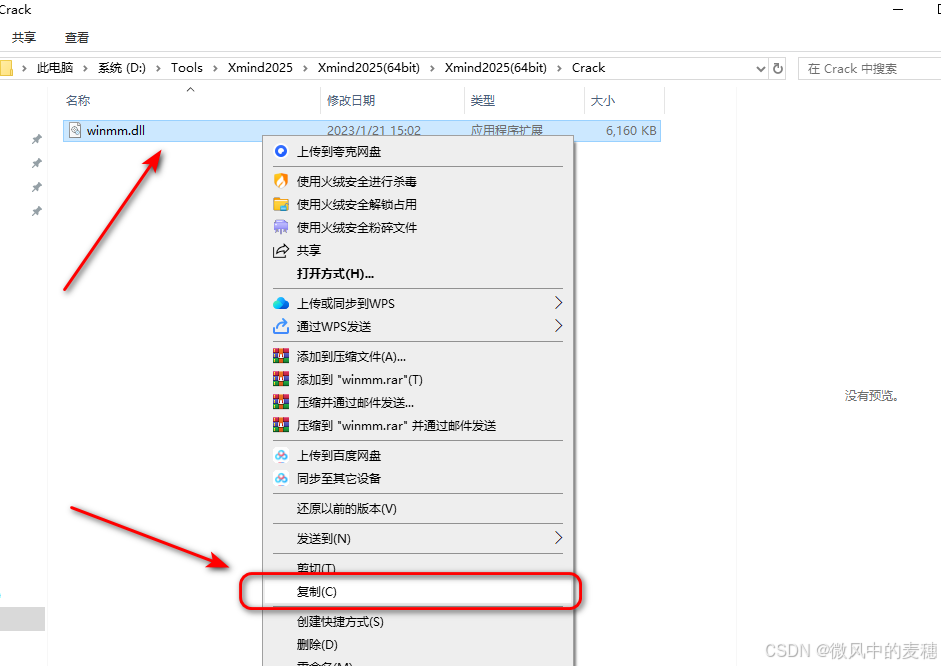Click the WinRAR icon beside 压缩并通过邮件发送
This screenshot has width=941, height=666.
pos(280,401)
